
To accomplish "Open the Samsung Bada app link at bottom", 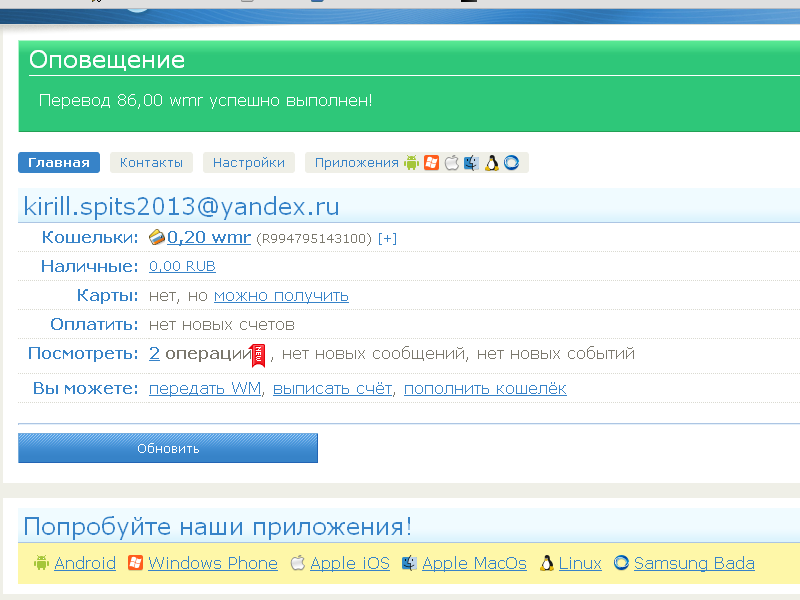I will click(x=694, y=563).
